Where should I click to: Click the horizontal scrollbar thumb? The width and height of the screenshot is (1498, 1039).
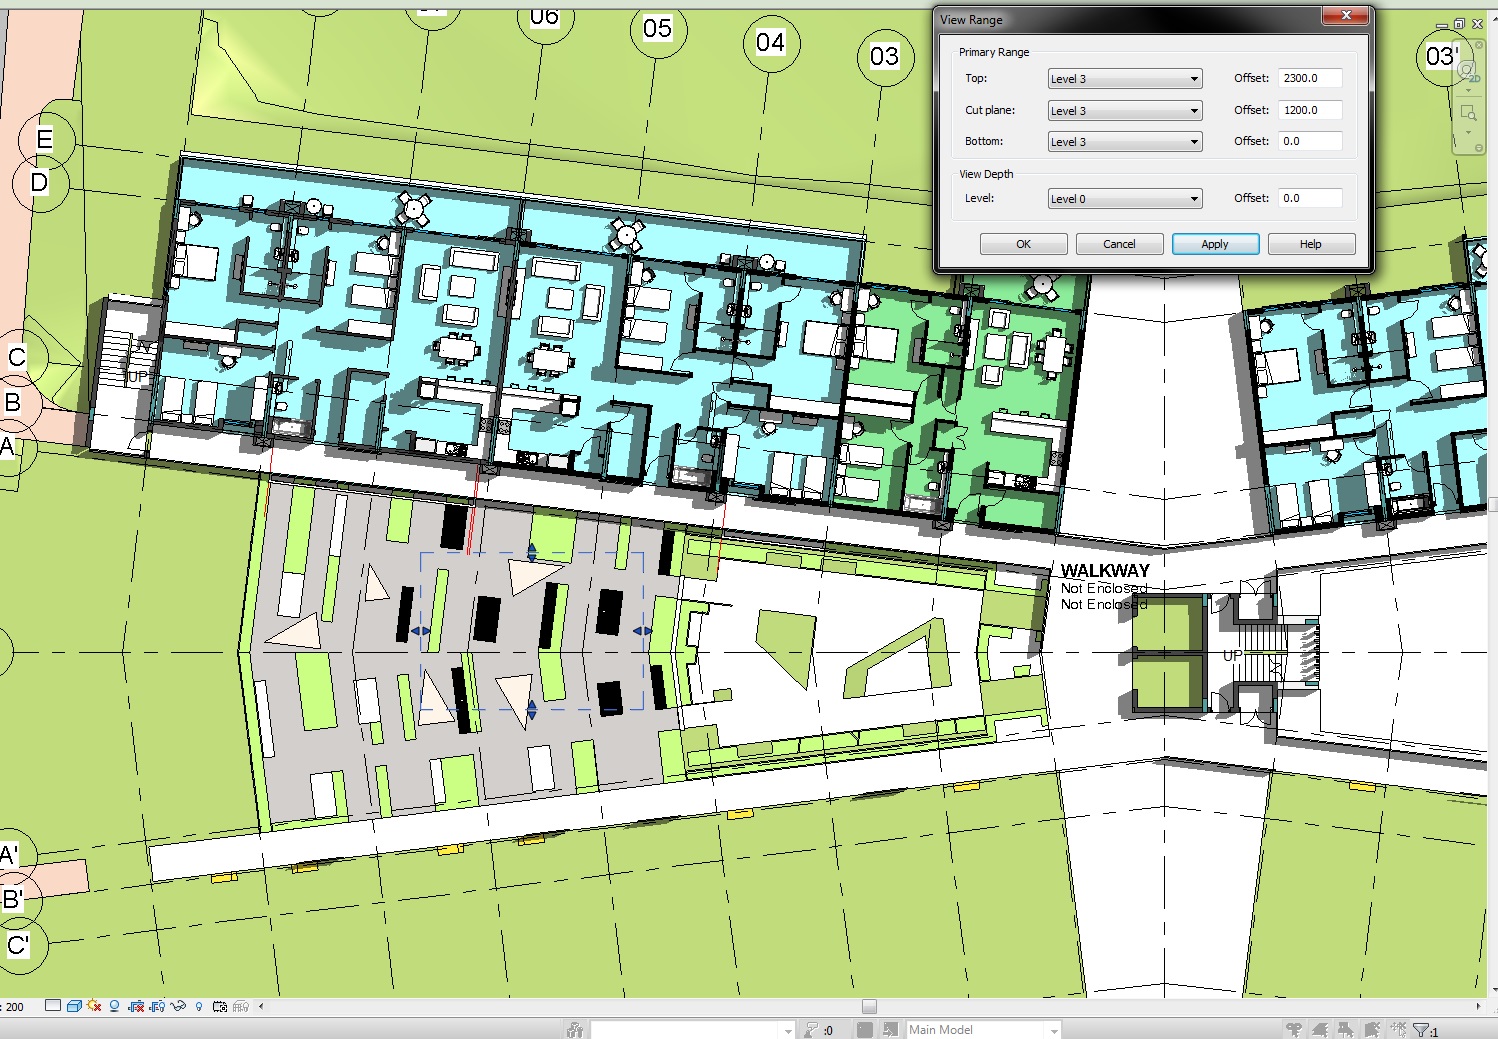pos(869,1007)
